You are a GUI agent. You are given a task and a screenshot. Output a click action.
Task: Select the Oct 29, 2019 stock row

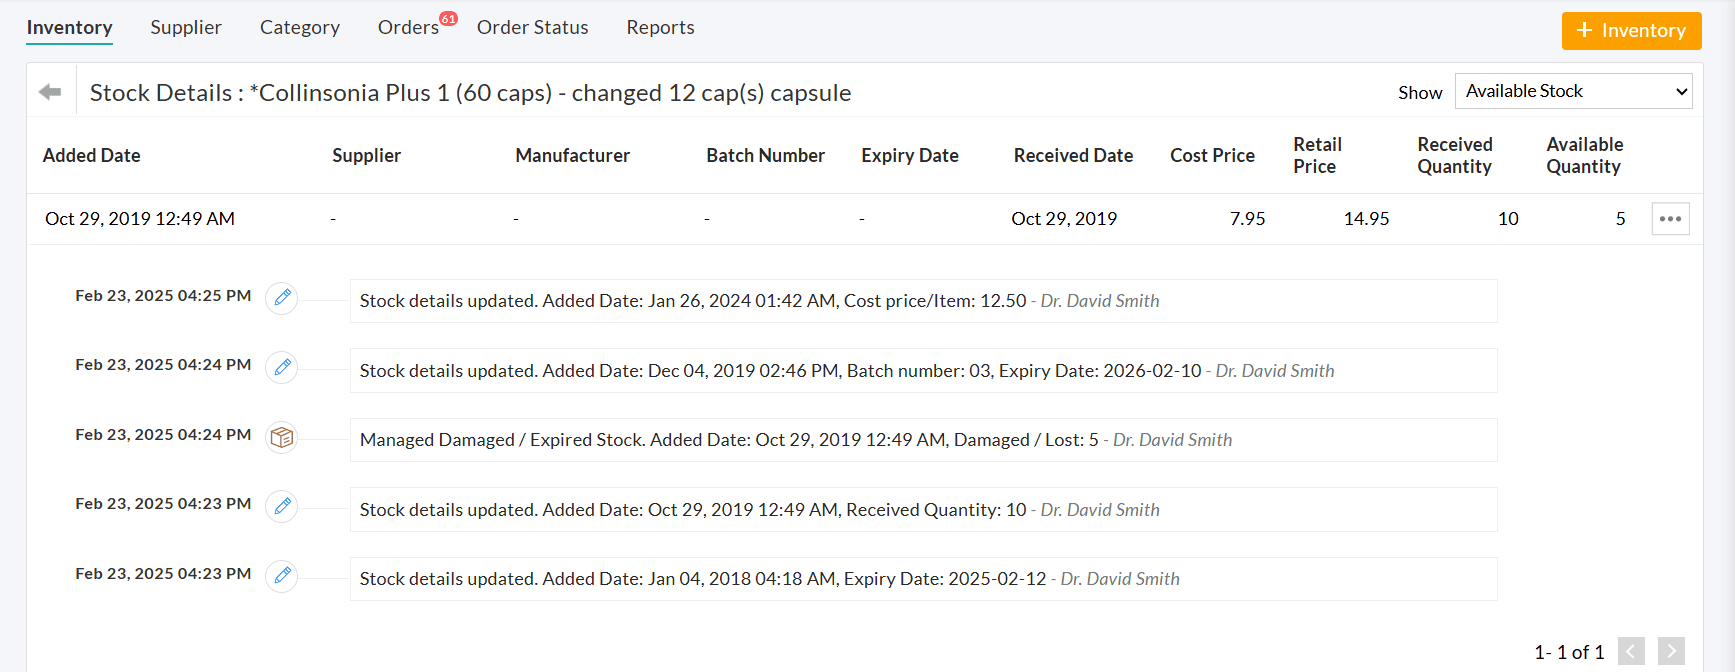[700, 219]
